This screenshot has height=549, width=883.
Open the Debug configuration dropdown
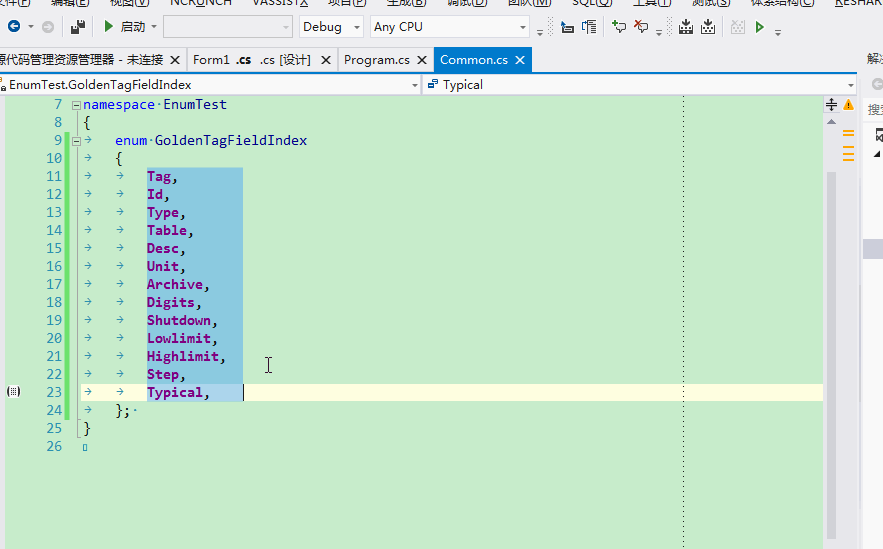(x=331, y=27)
